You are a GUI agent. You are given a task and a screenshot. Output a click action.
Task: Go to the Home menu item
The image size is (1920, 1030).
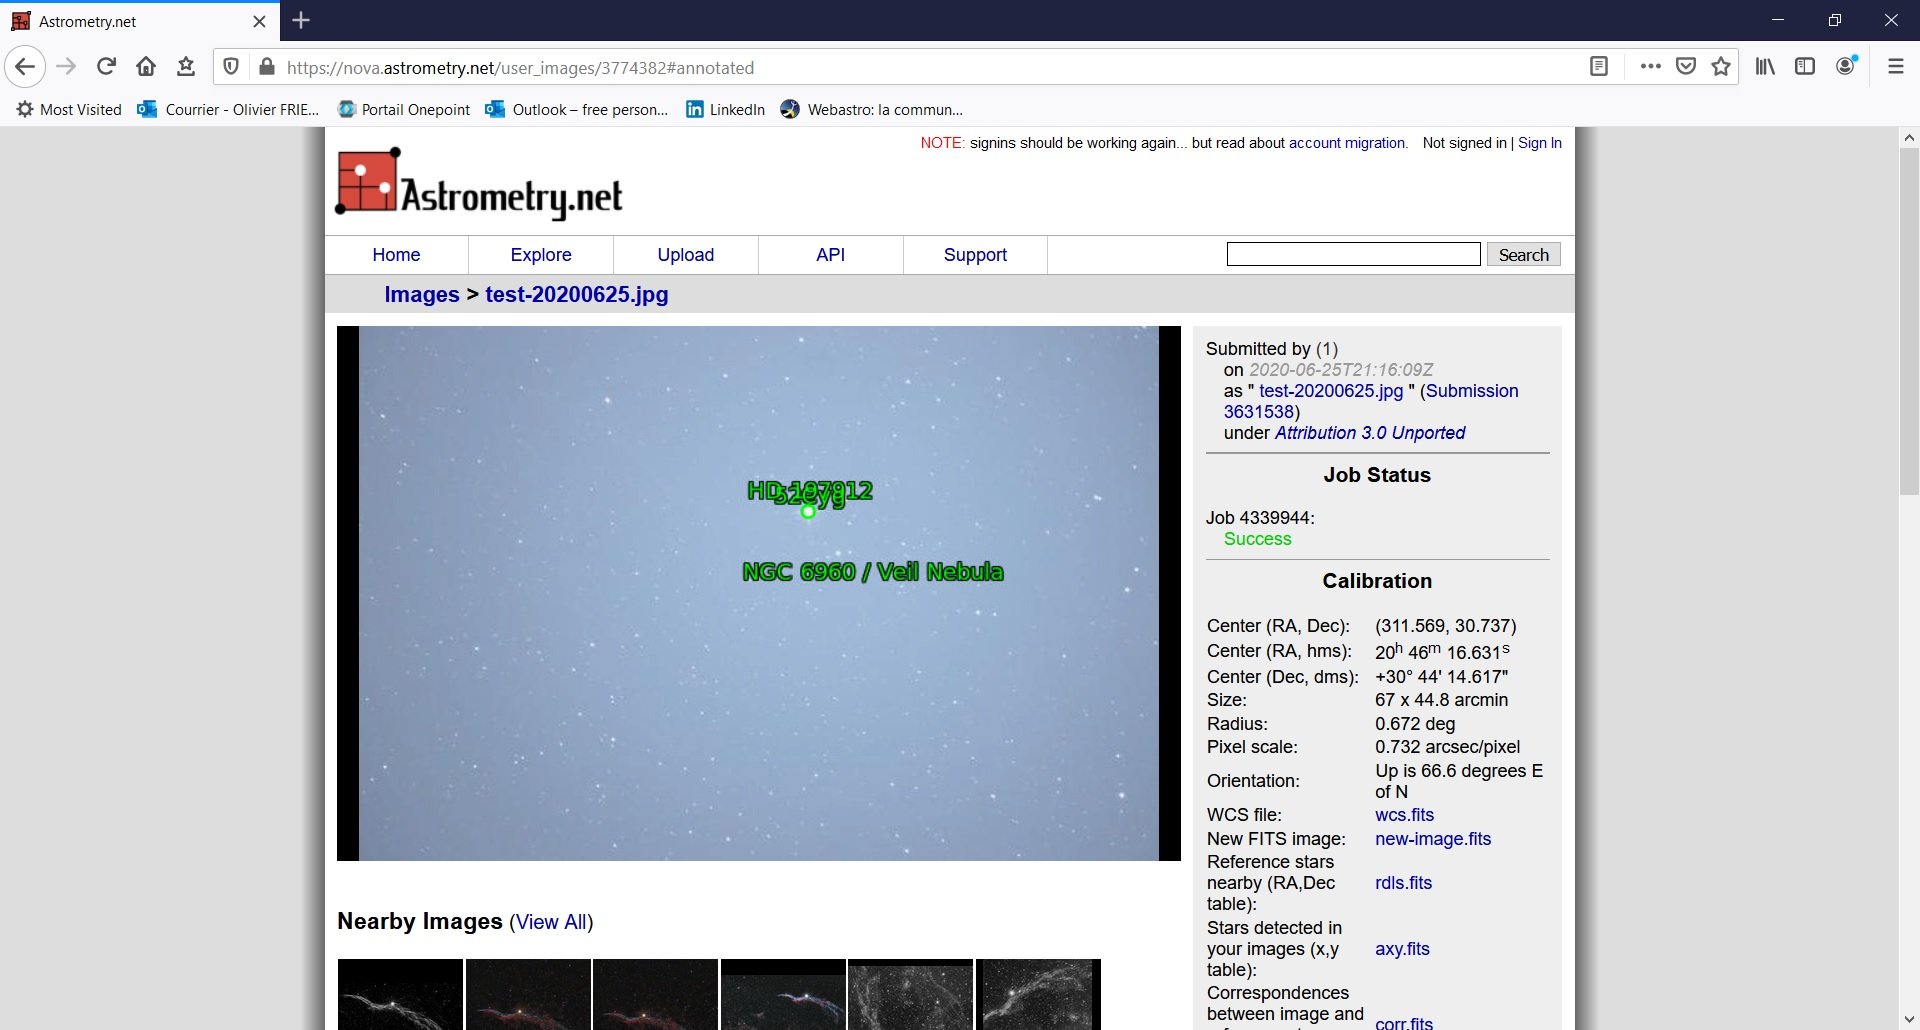[x=396, y=255]
